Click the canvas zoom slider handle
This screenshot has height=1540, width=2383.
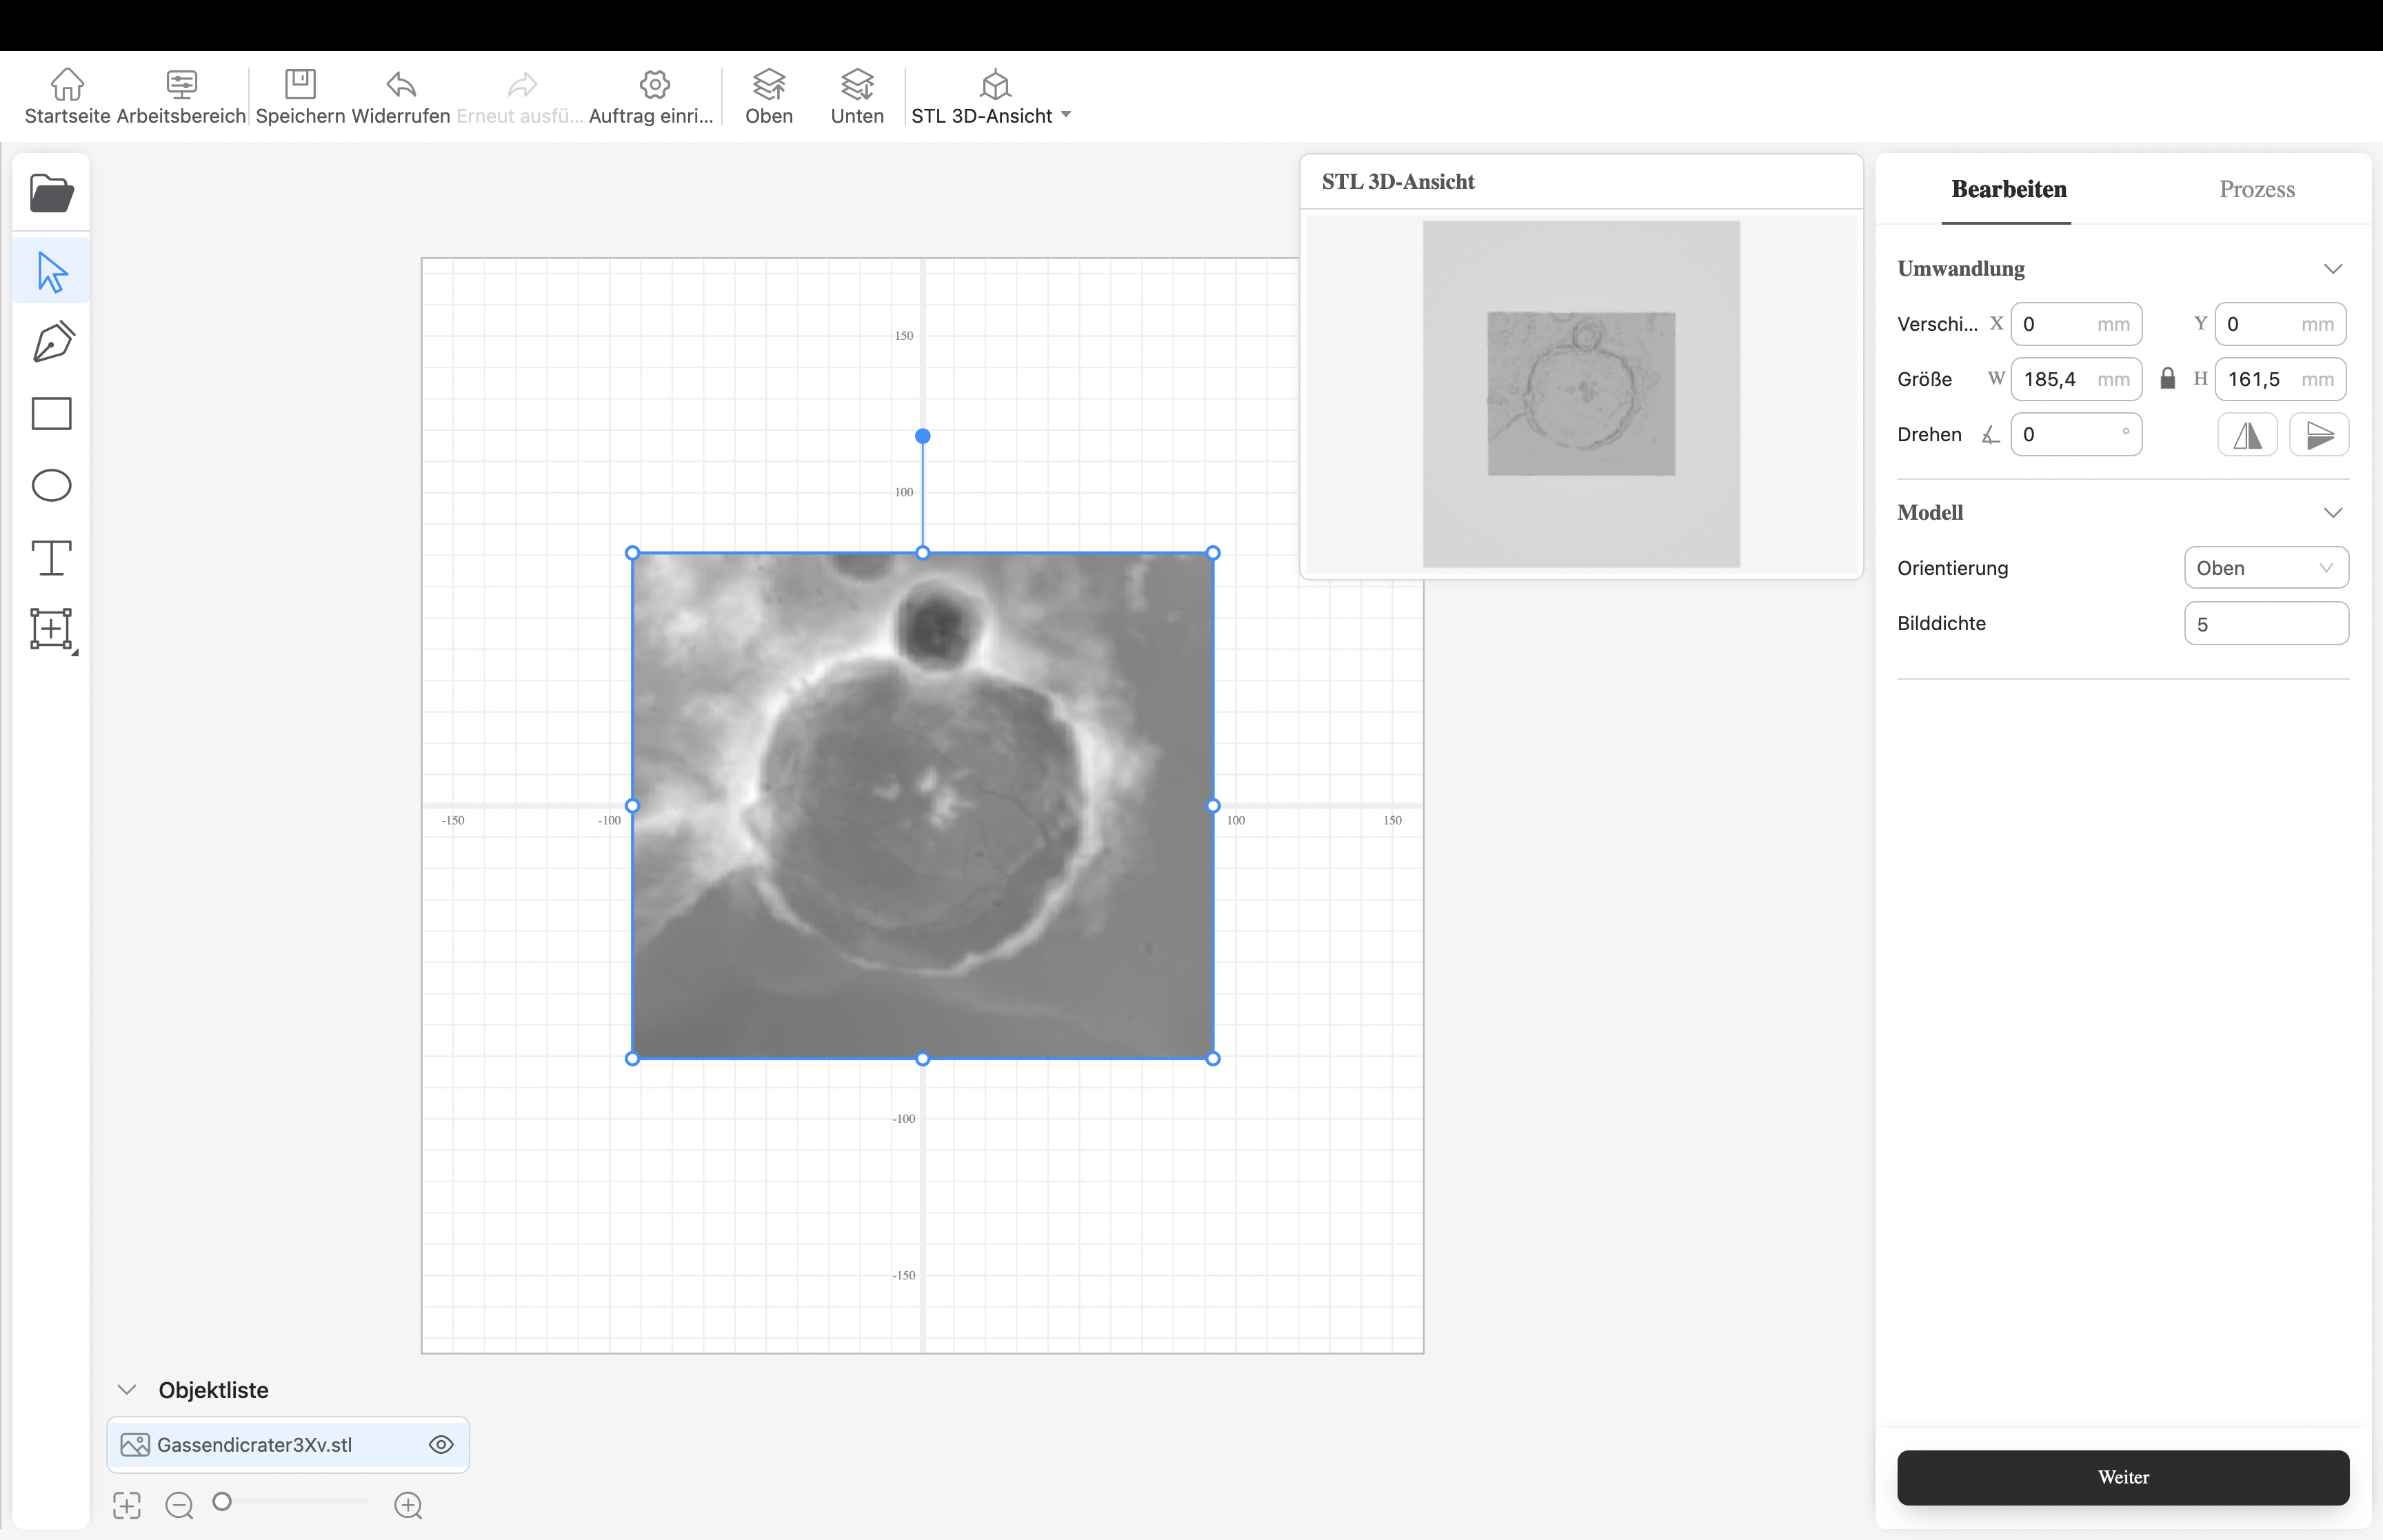[x=223, y=1501]
